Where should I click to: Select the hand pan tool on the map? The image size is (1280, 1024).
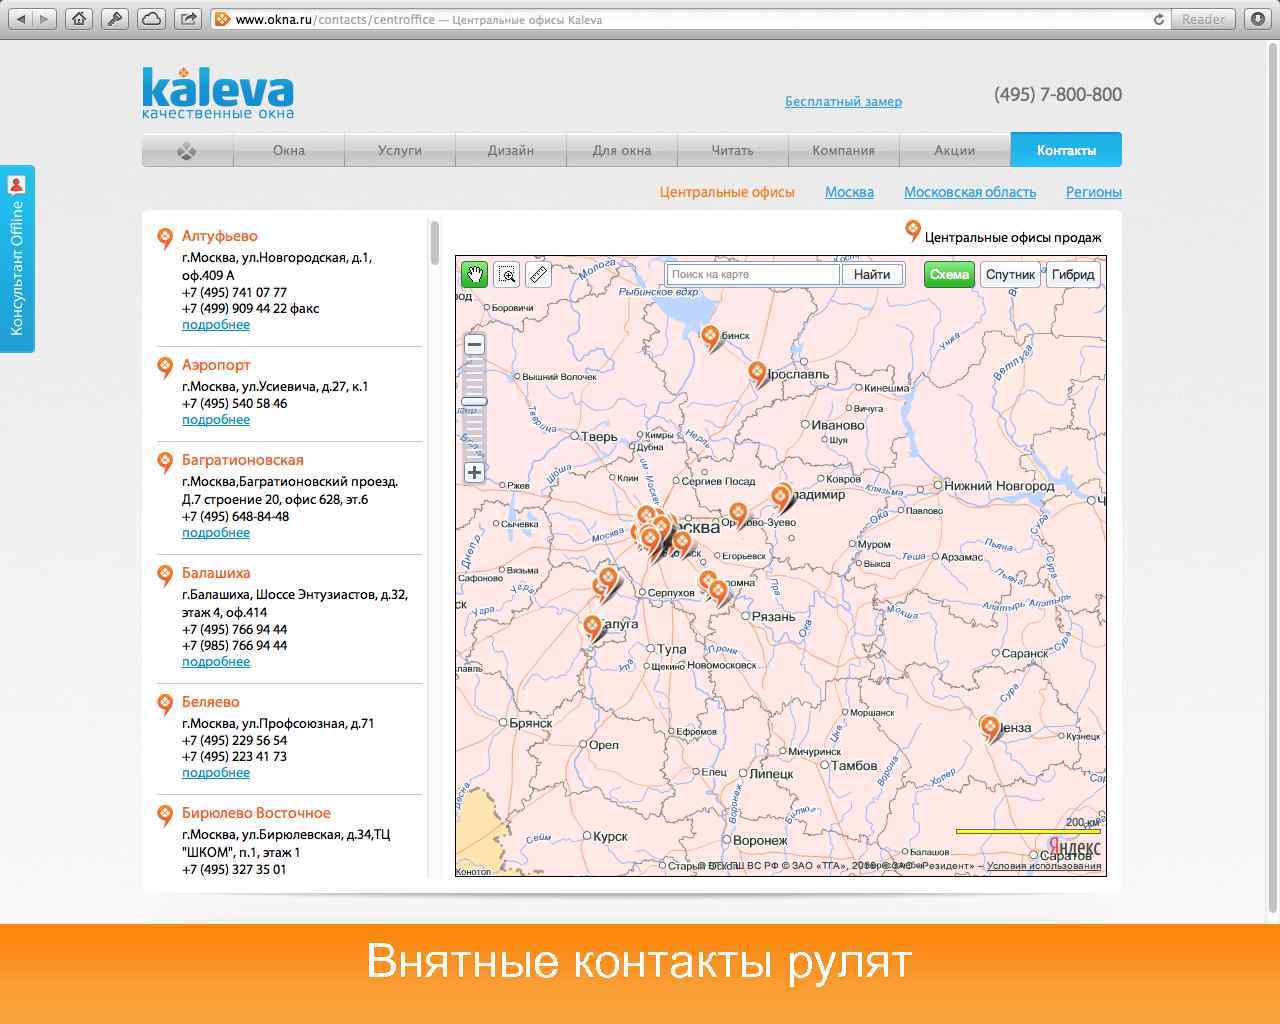click(x=474, y=274)
